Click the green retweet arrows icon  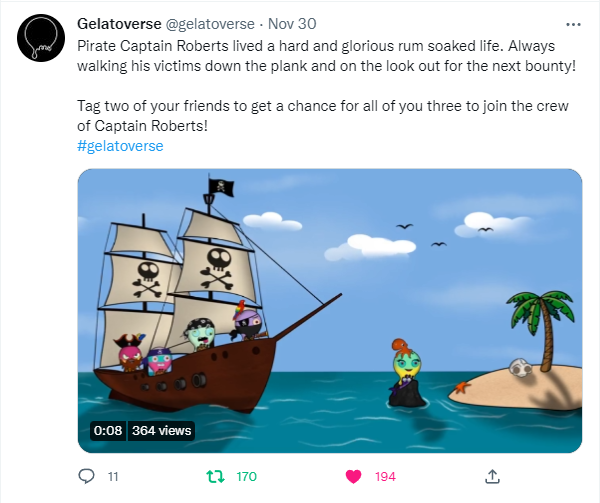[215, 477]
